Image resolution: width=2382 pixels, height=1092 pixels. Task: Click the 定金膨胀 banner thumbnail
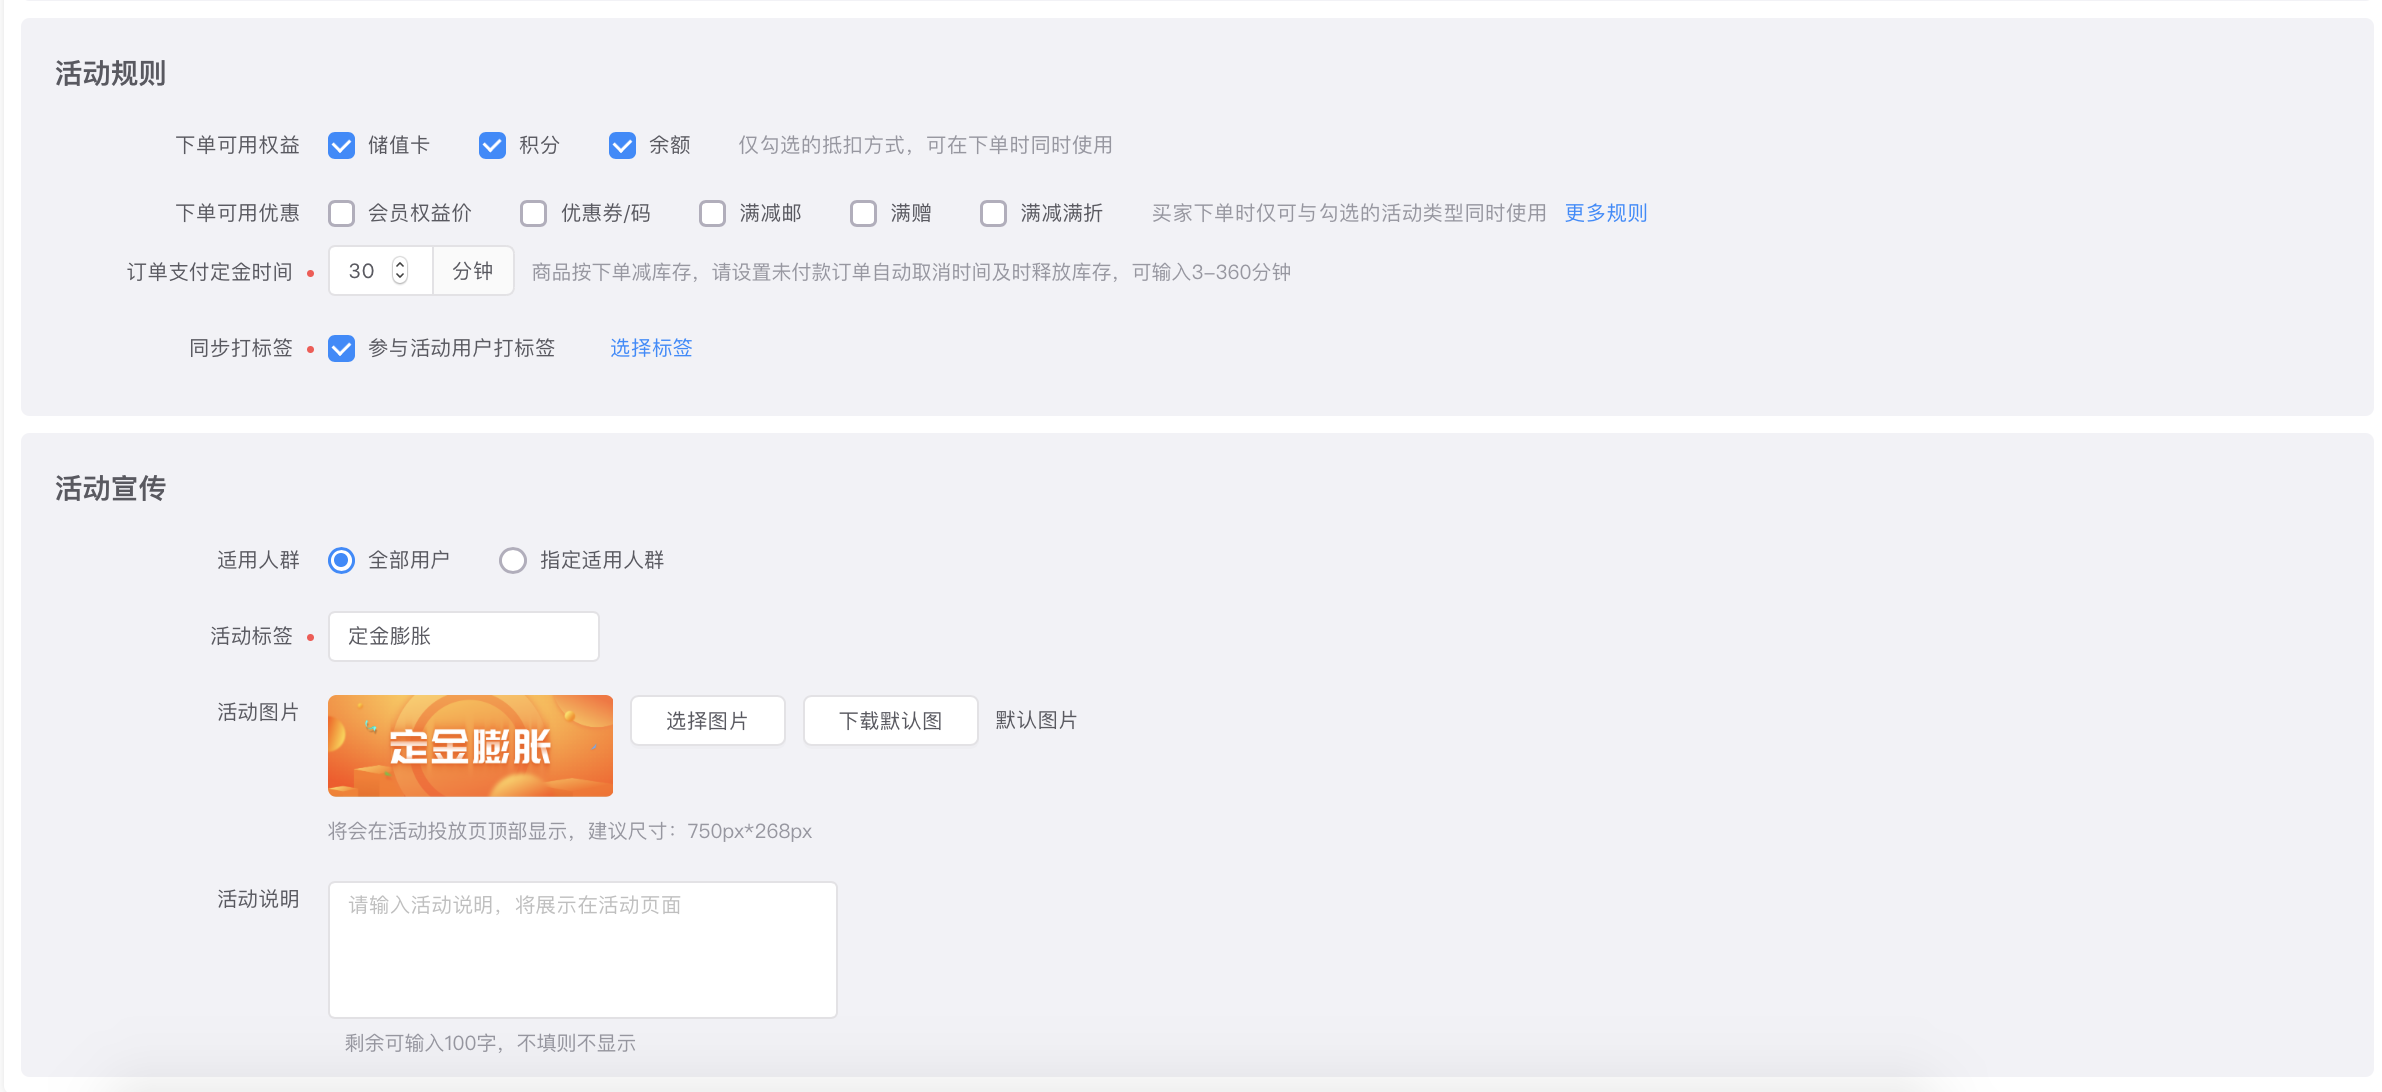point(470,746)
